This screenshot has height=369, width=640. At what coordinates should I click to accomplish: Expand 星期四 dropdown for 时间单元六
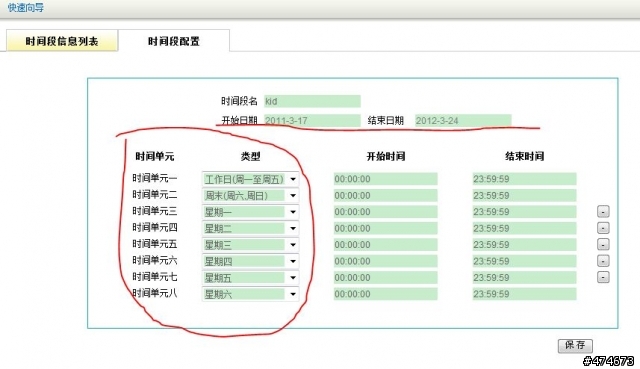tap(250, 261)
